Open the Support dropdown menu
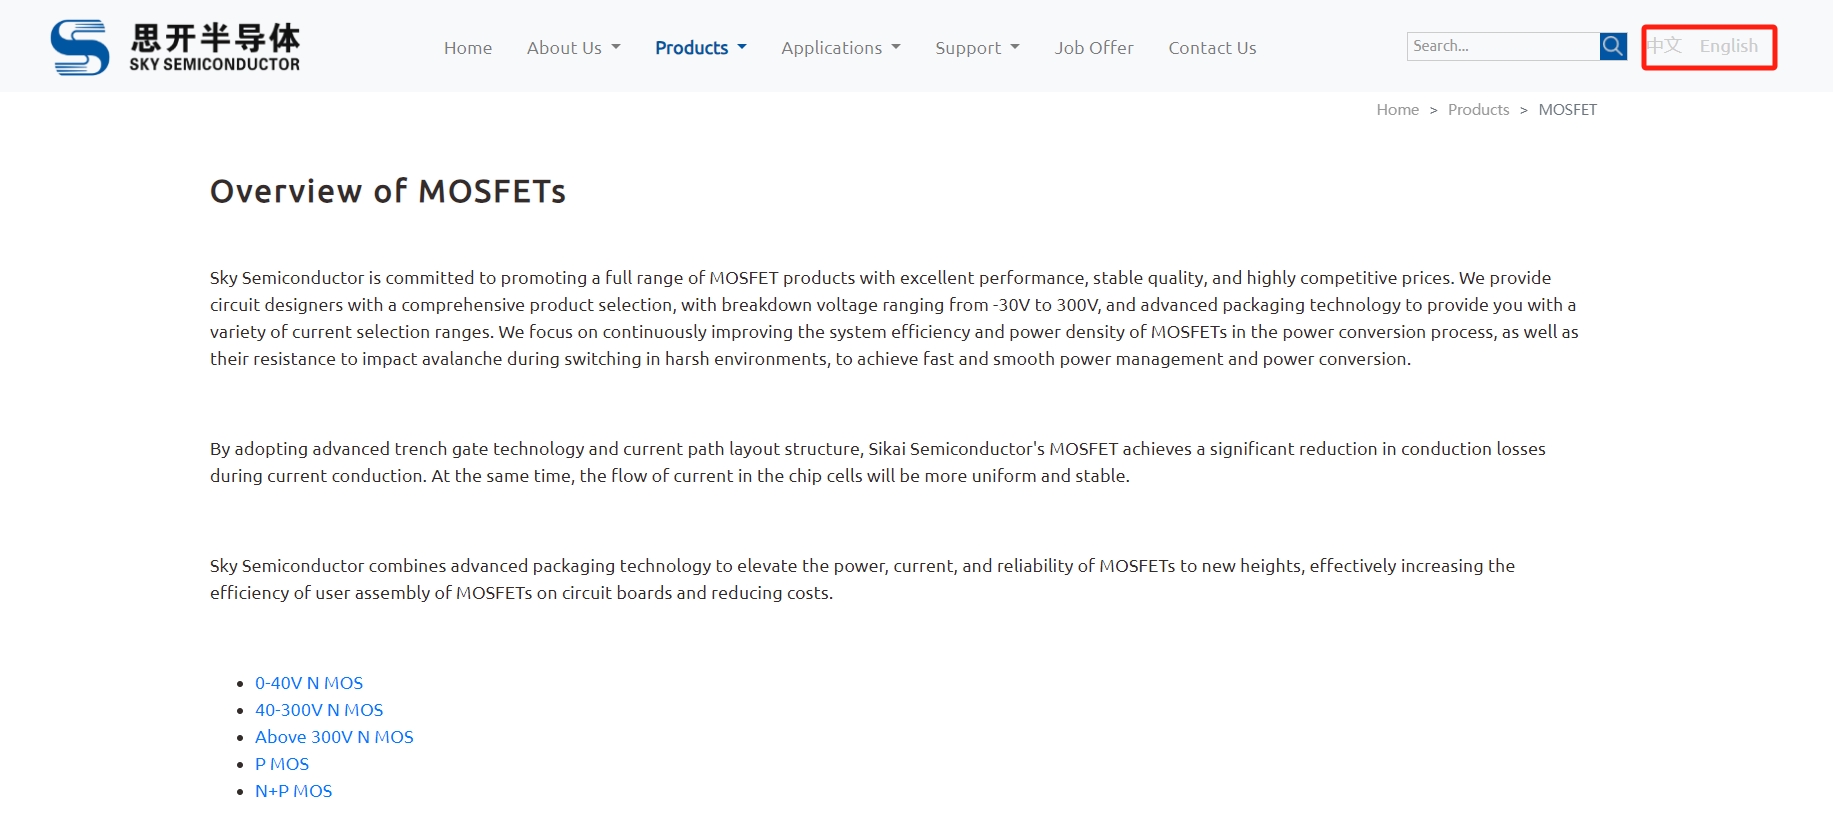1833x834 pixels. point(977,48)
